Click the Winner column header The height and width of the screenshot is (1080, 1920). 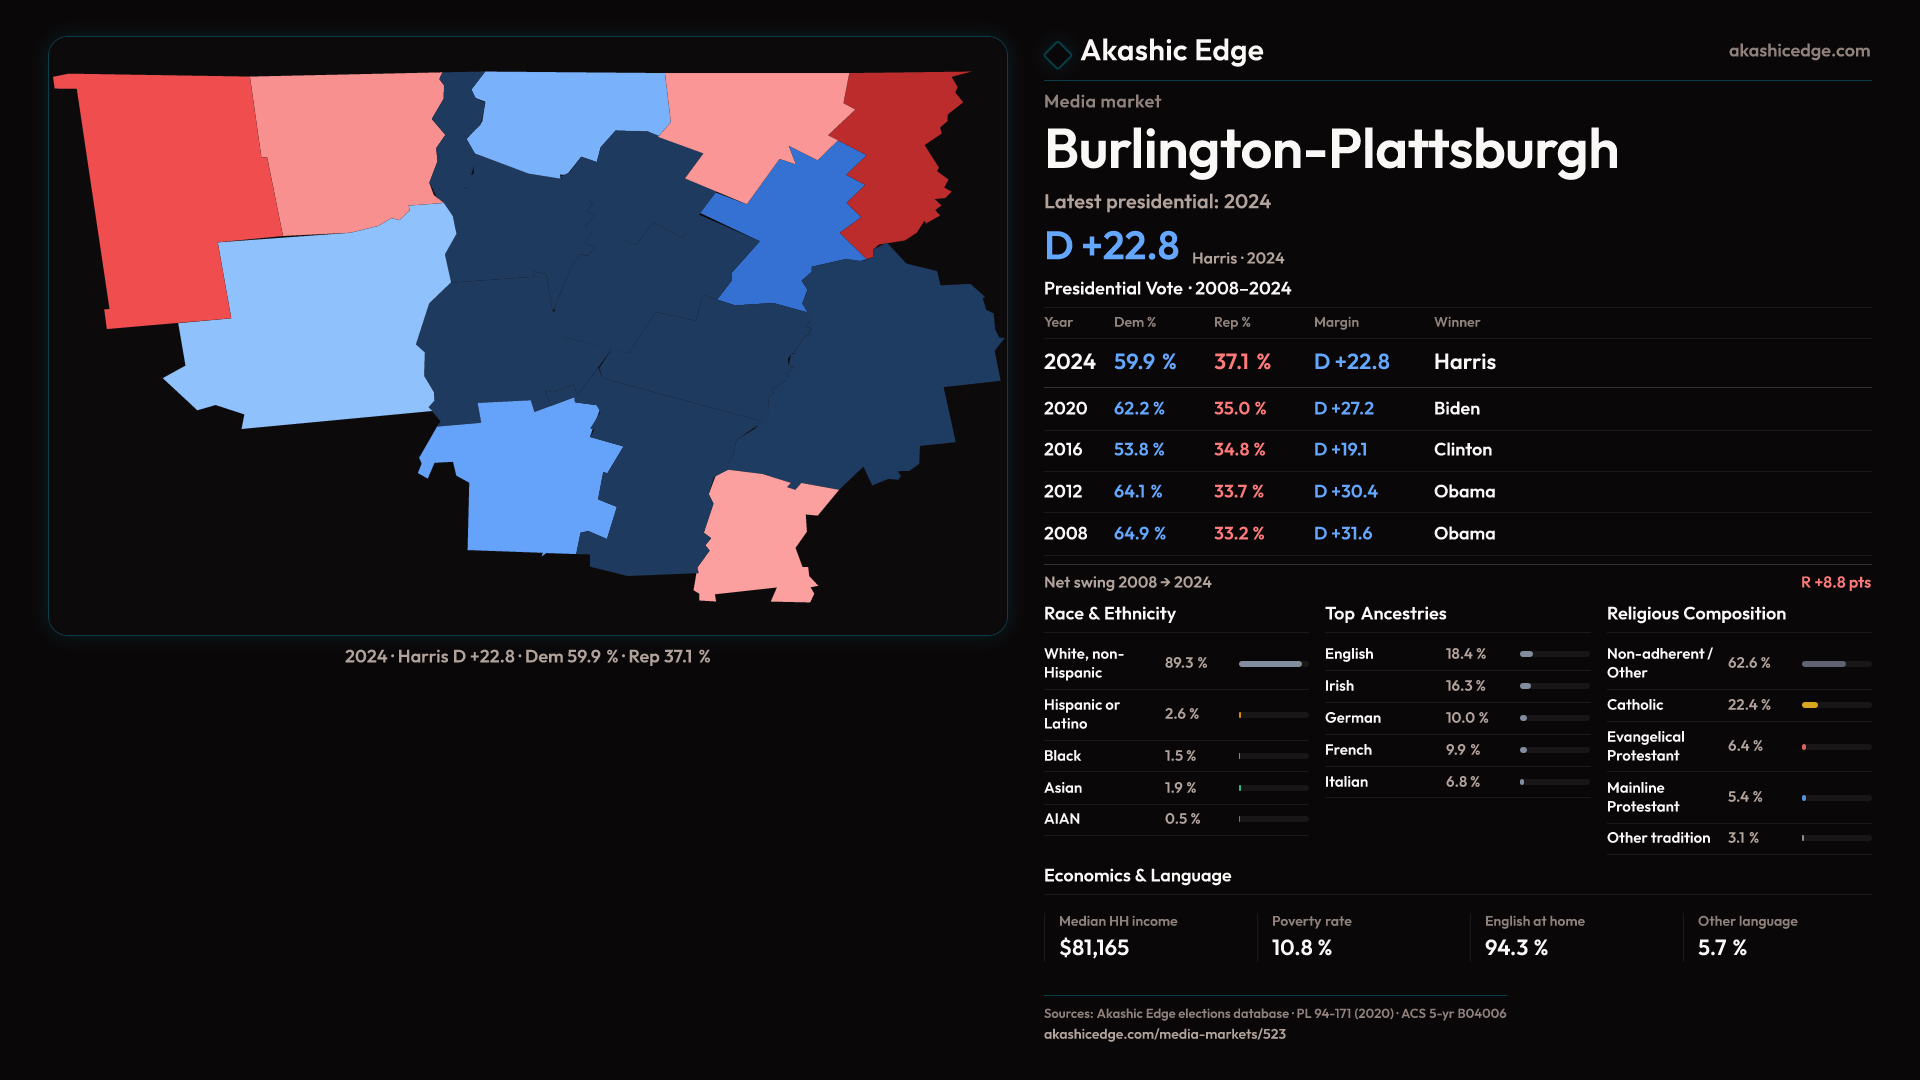click(x=1456, y=322)
